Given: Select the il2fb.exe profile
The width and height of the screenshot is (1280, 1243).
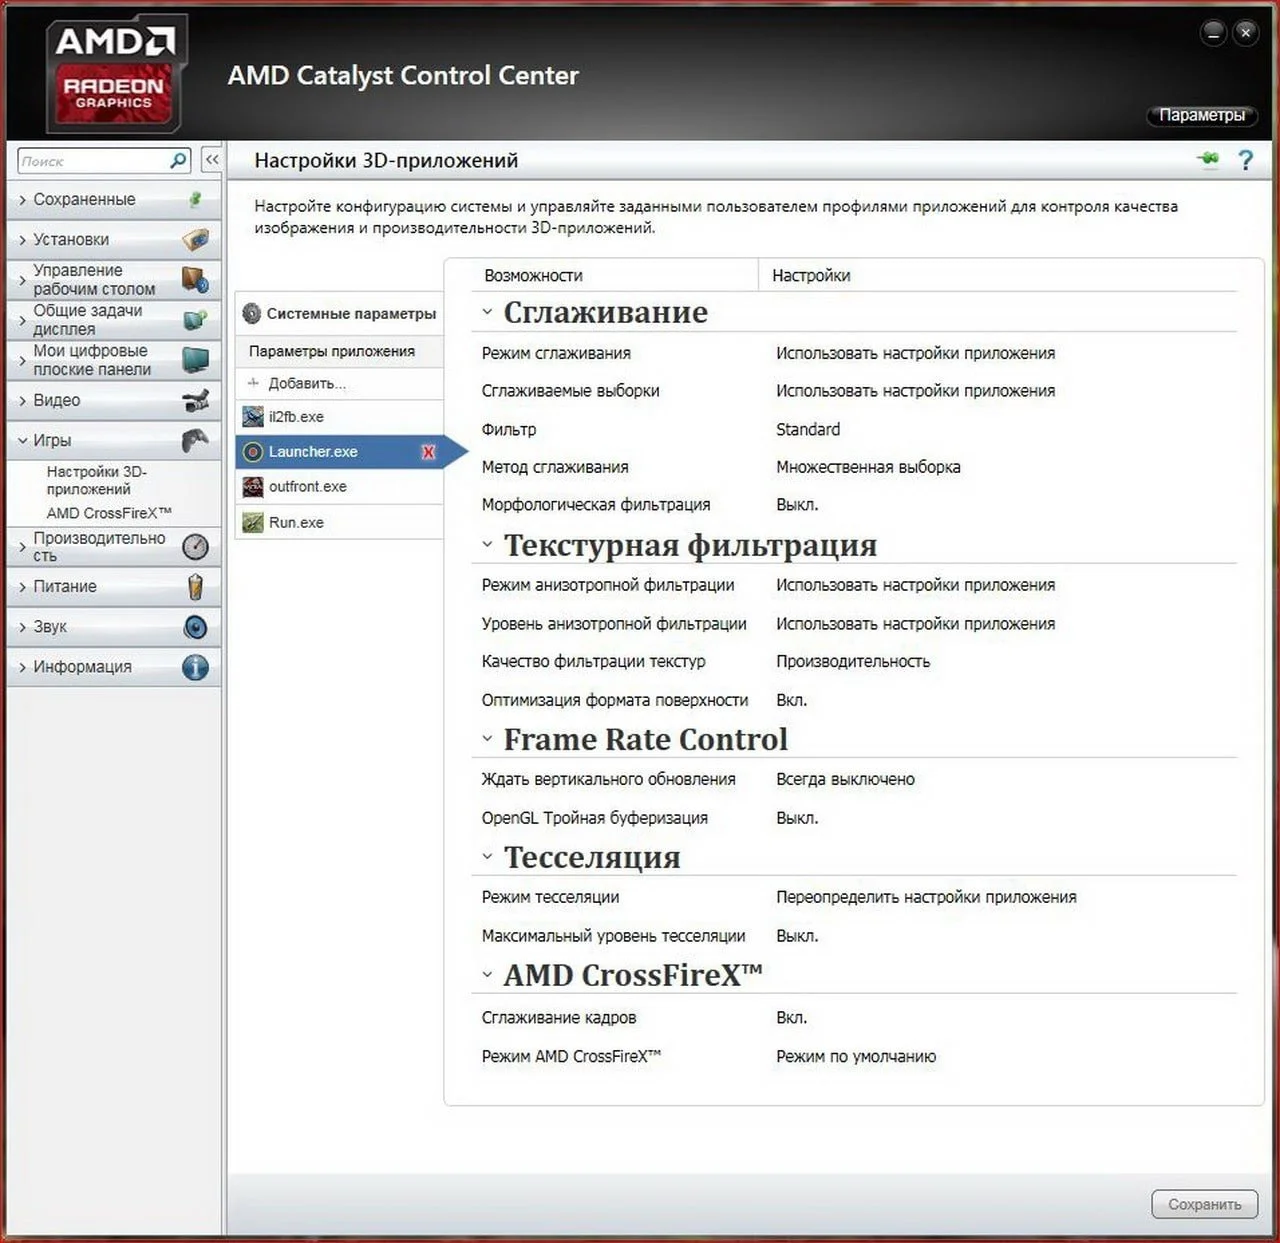Looking at the screenshot, I should pyautogui.click(x=340, y=417).
